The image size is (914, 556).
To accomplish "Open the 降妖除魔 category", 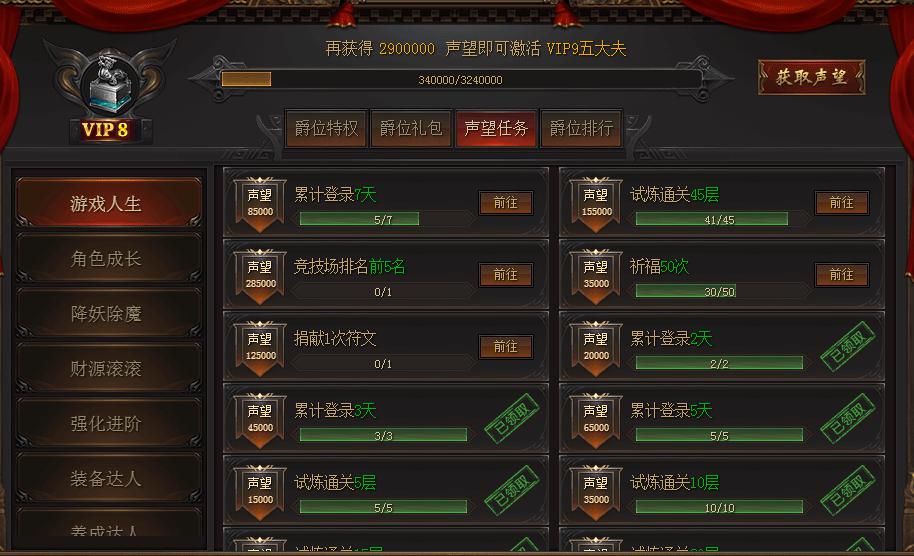I will click(x=108, y=314).
